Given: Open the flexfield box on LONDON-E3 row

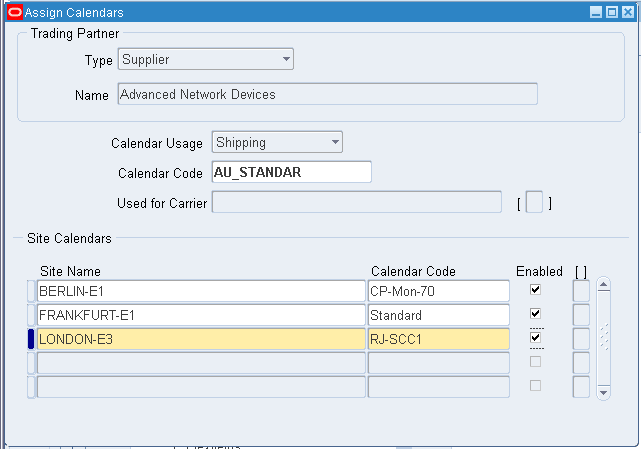Looking at the screenshot, I should 581,339.
